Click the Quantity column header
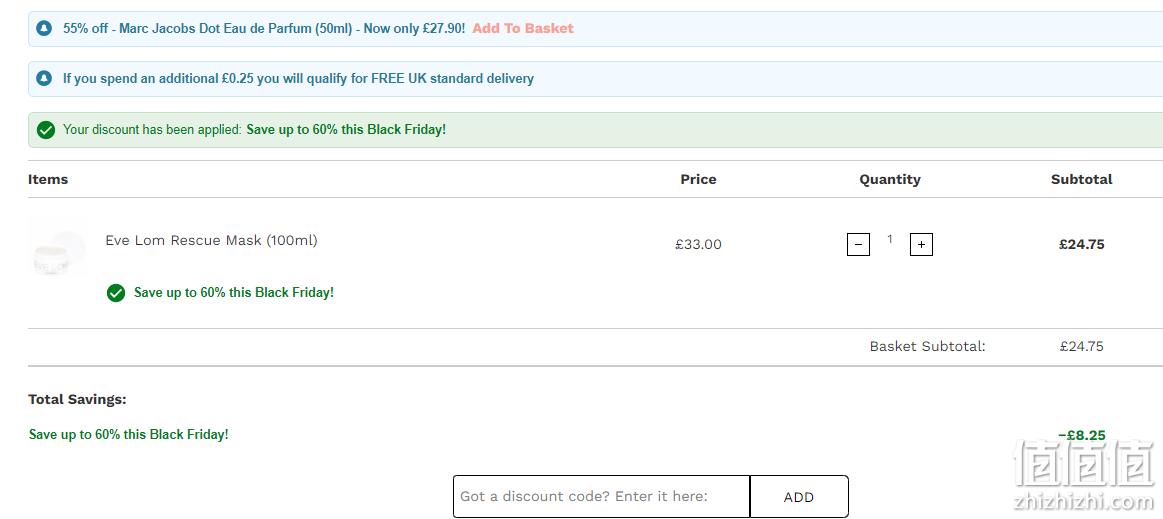Screen dimensions: 1163x519 tap(890, 179)
